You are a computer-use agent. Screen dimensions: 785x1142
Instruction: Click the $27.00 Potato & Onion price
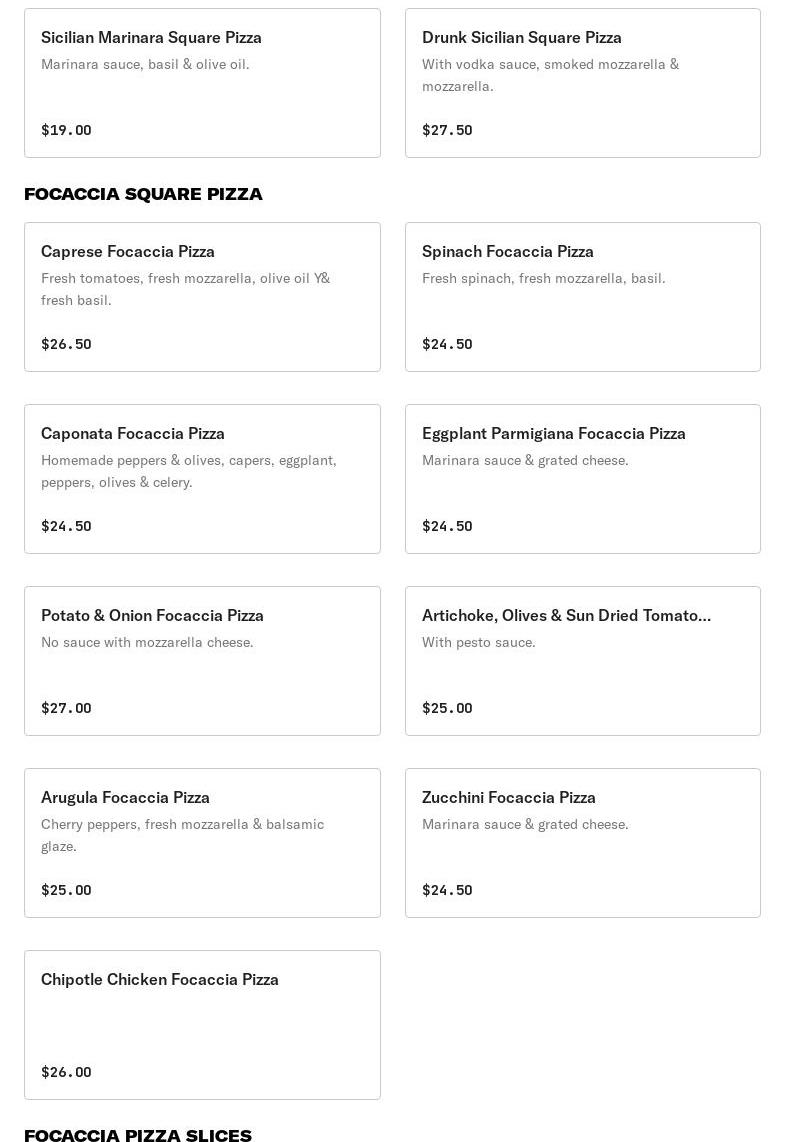66,709
